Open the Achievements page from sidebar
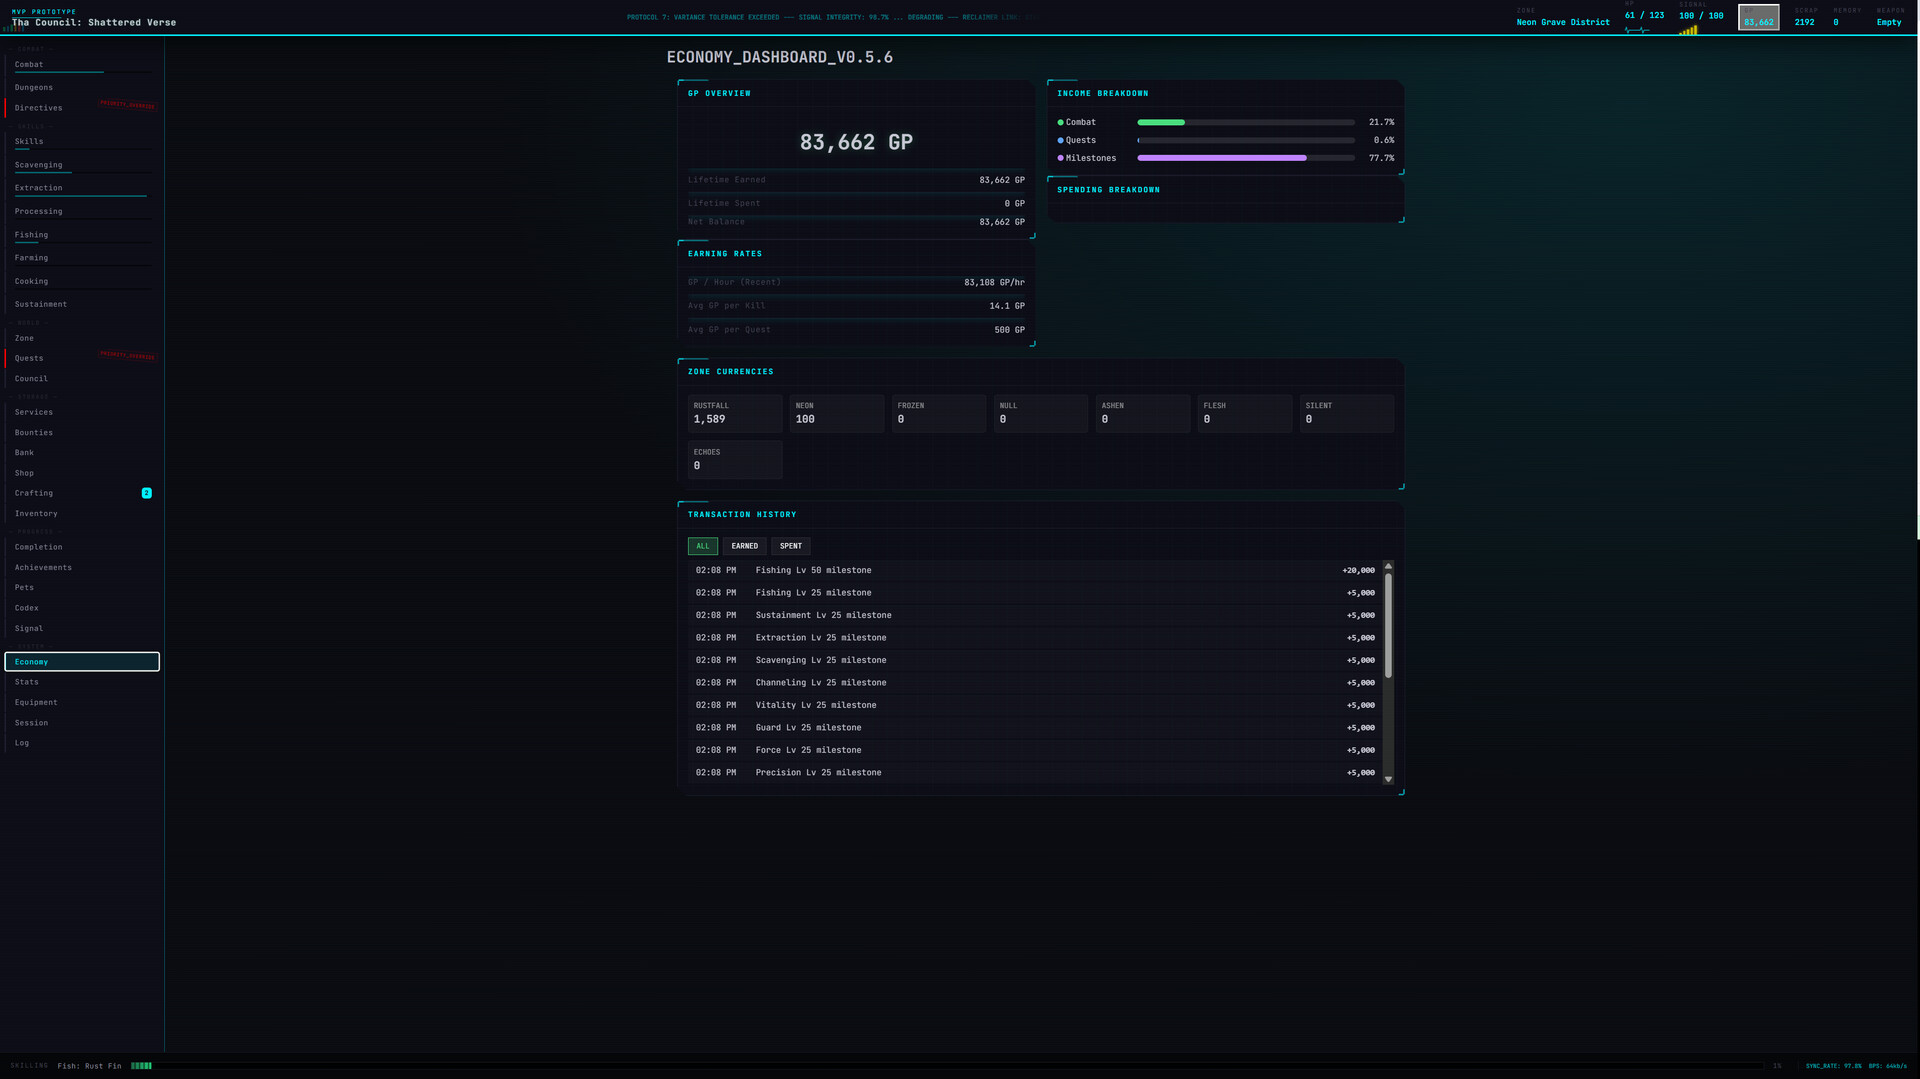 point(43,568)
